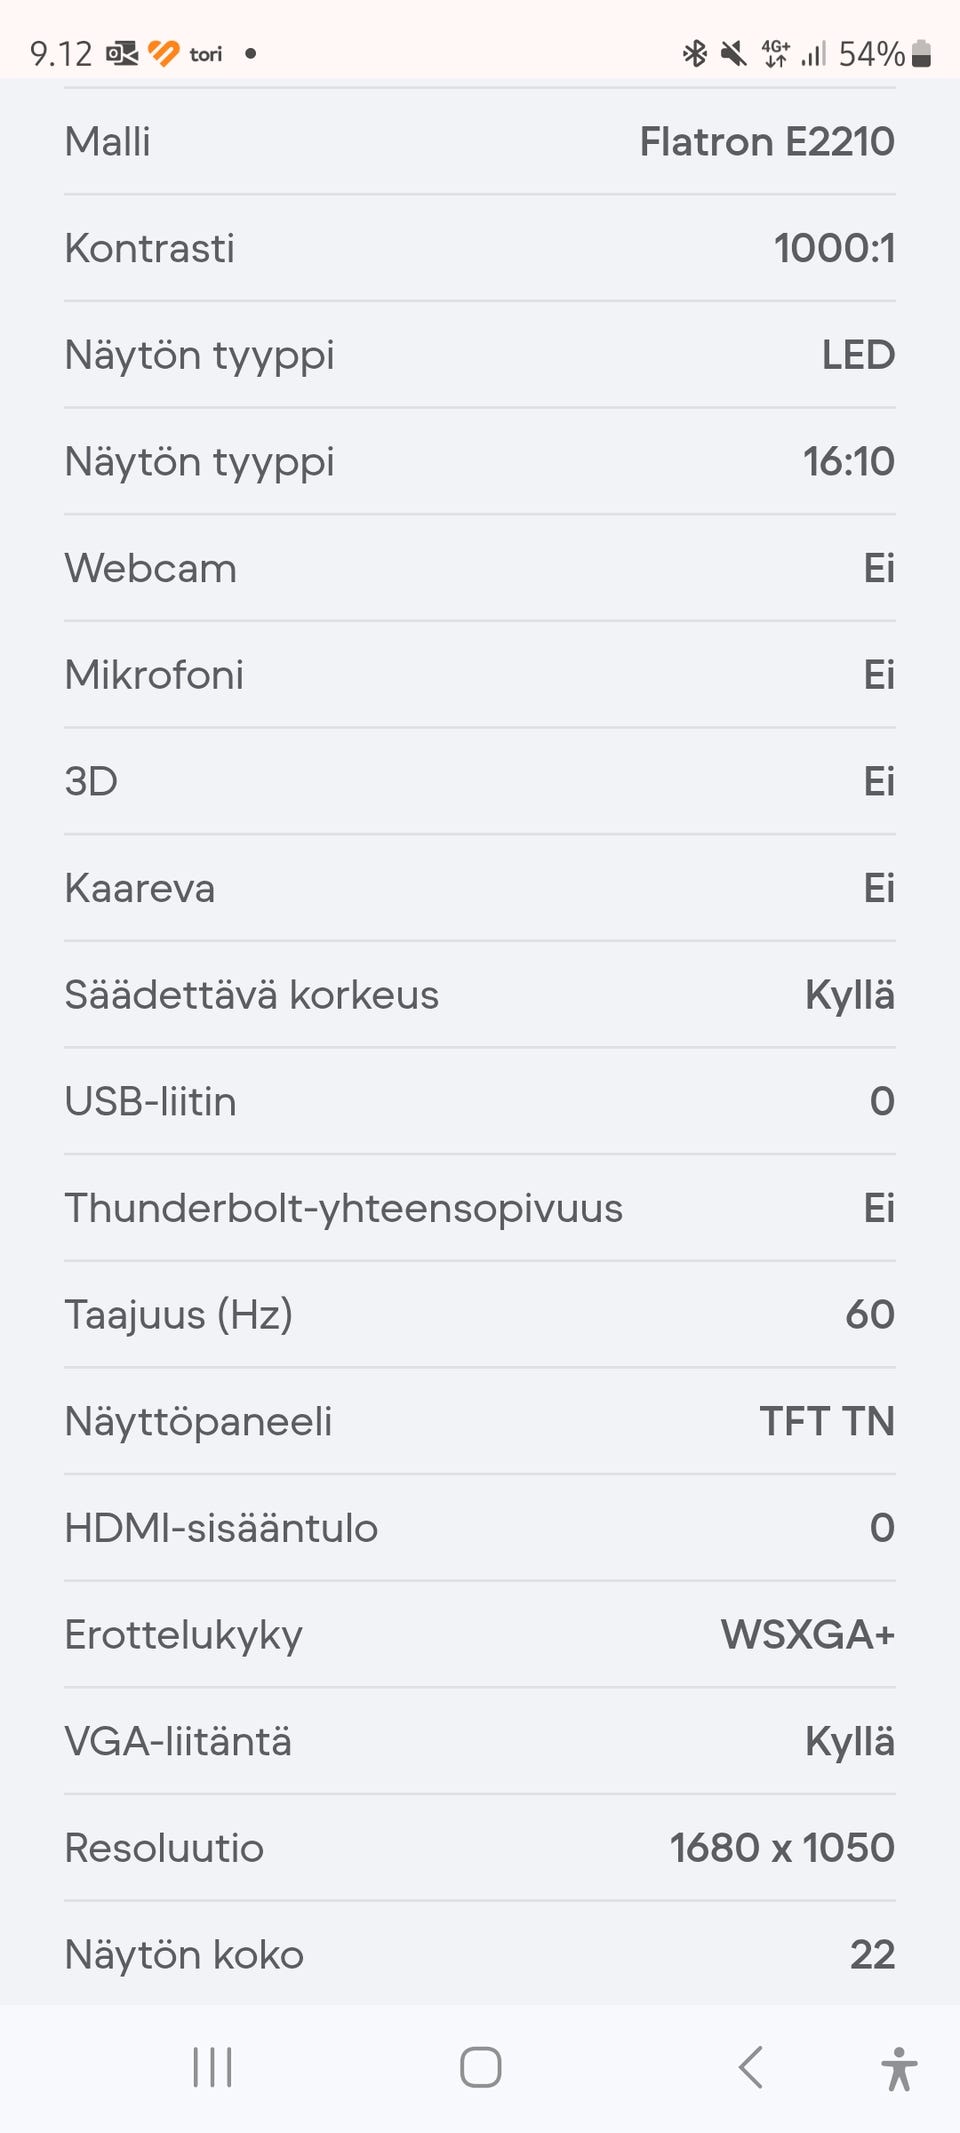Tap the Outlook notification icon in status bar
Viewport: 960px width, 2133px height.
pyautogui.click(x=122, y=53)
